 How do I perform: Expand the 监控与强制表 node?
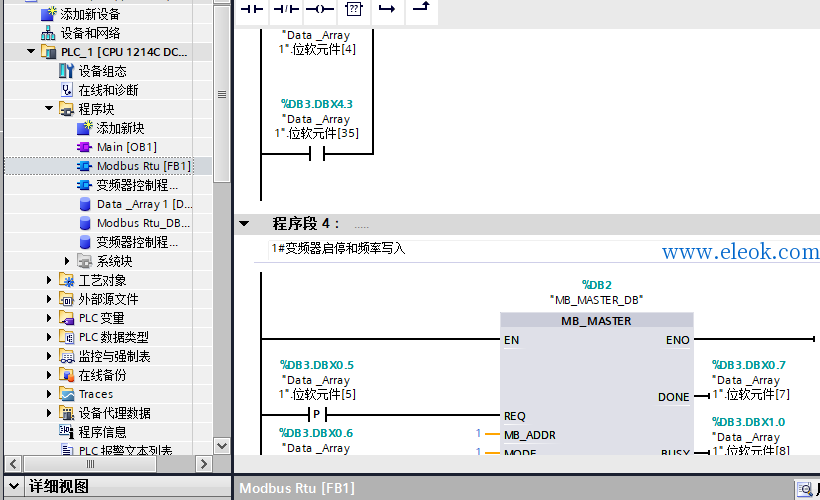49,356
